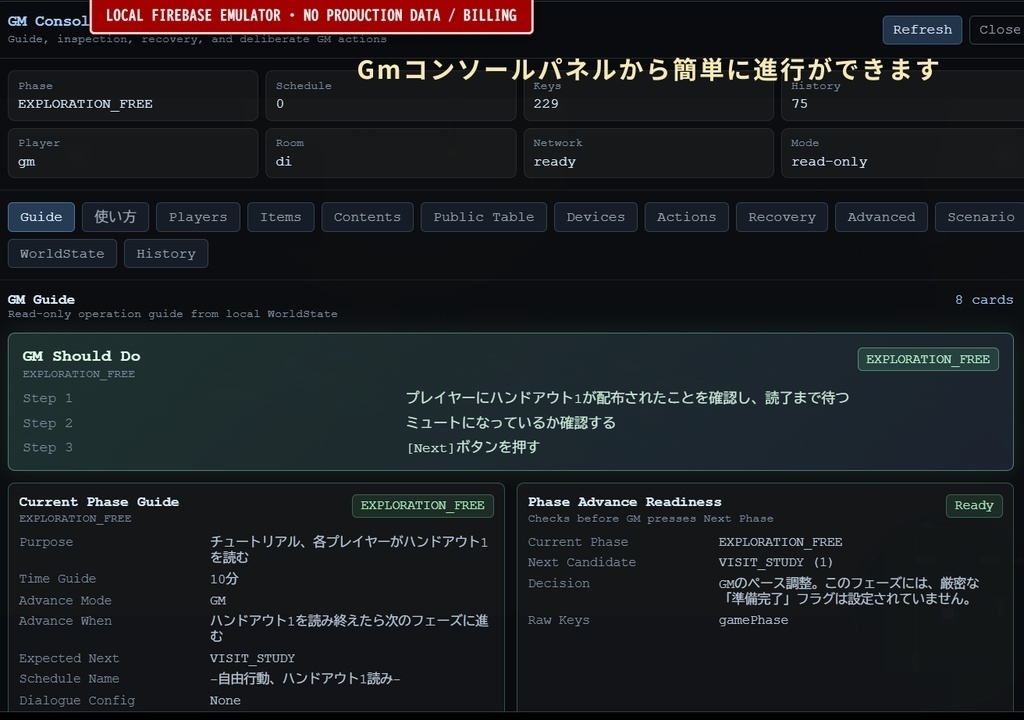The width and height of the screenshot is (1024, 720).
Task: Click the Advance When handout text
Action: 349,628
